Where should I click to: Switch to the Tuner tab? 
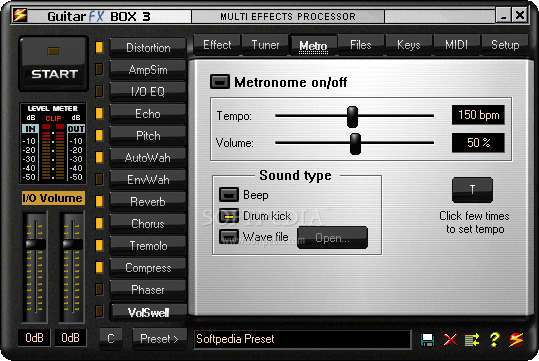point(265,45)
